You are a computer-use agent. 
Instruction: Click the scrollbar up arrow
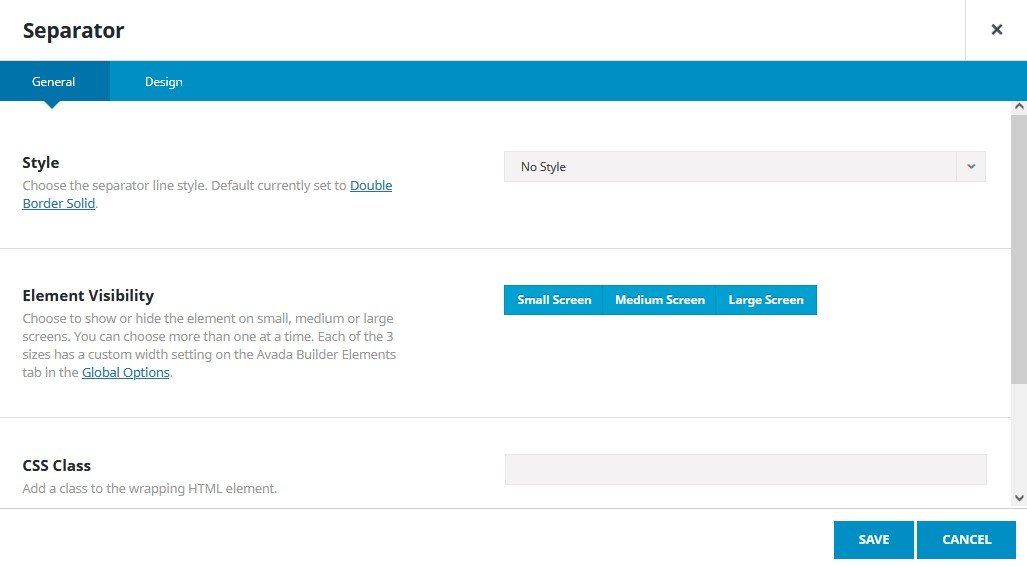coord(1019,106)
